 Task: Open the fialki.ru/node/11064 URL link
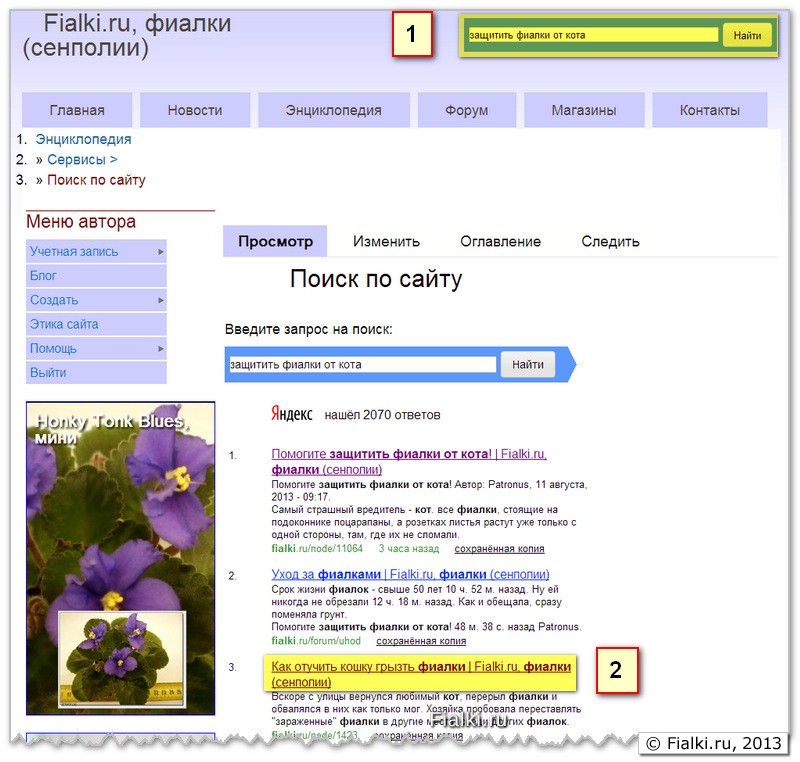(317, 548)
